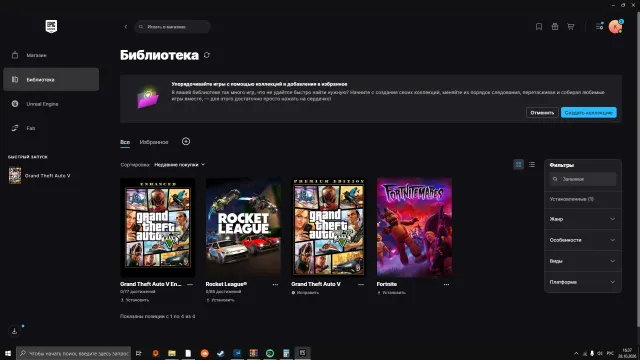Screen dimensions: 640x360
Task: Open the three-dot menu for Fortnite
Action: tap(446, 284)
